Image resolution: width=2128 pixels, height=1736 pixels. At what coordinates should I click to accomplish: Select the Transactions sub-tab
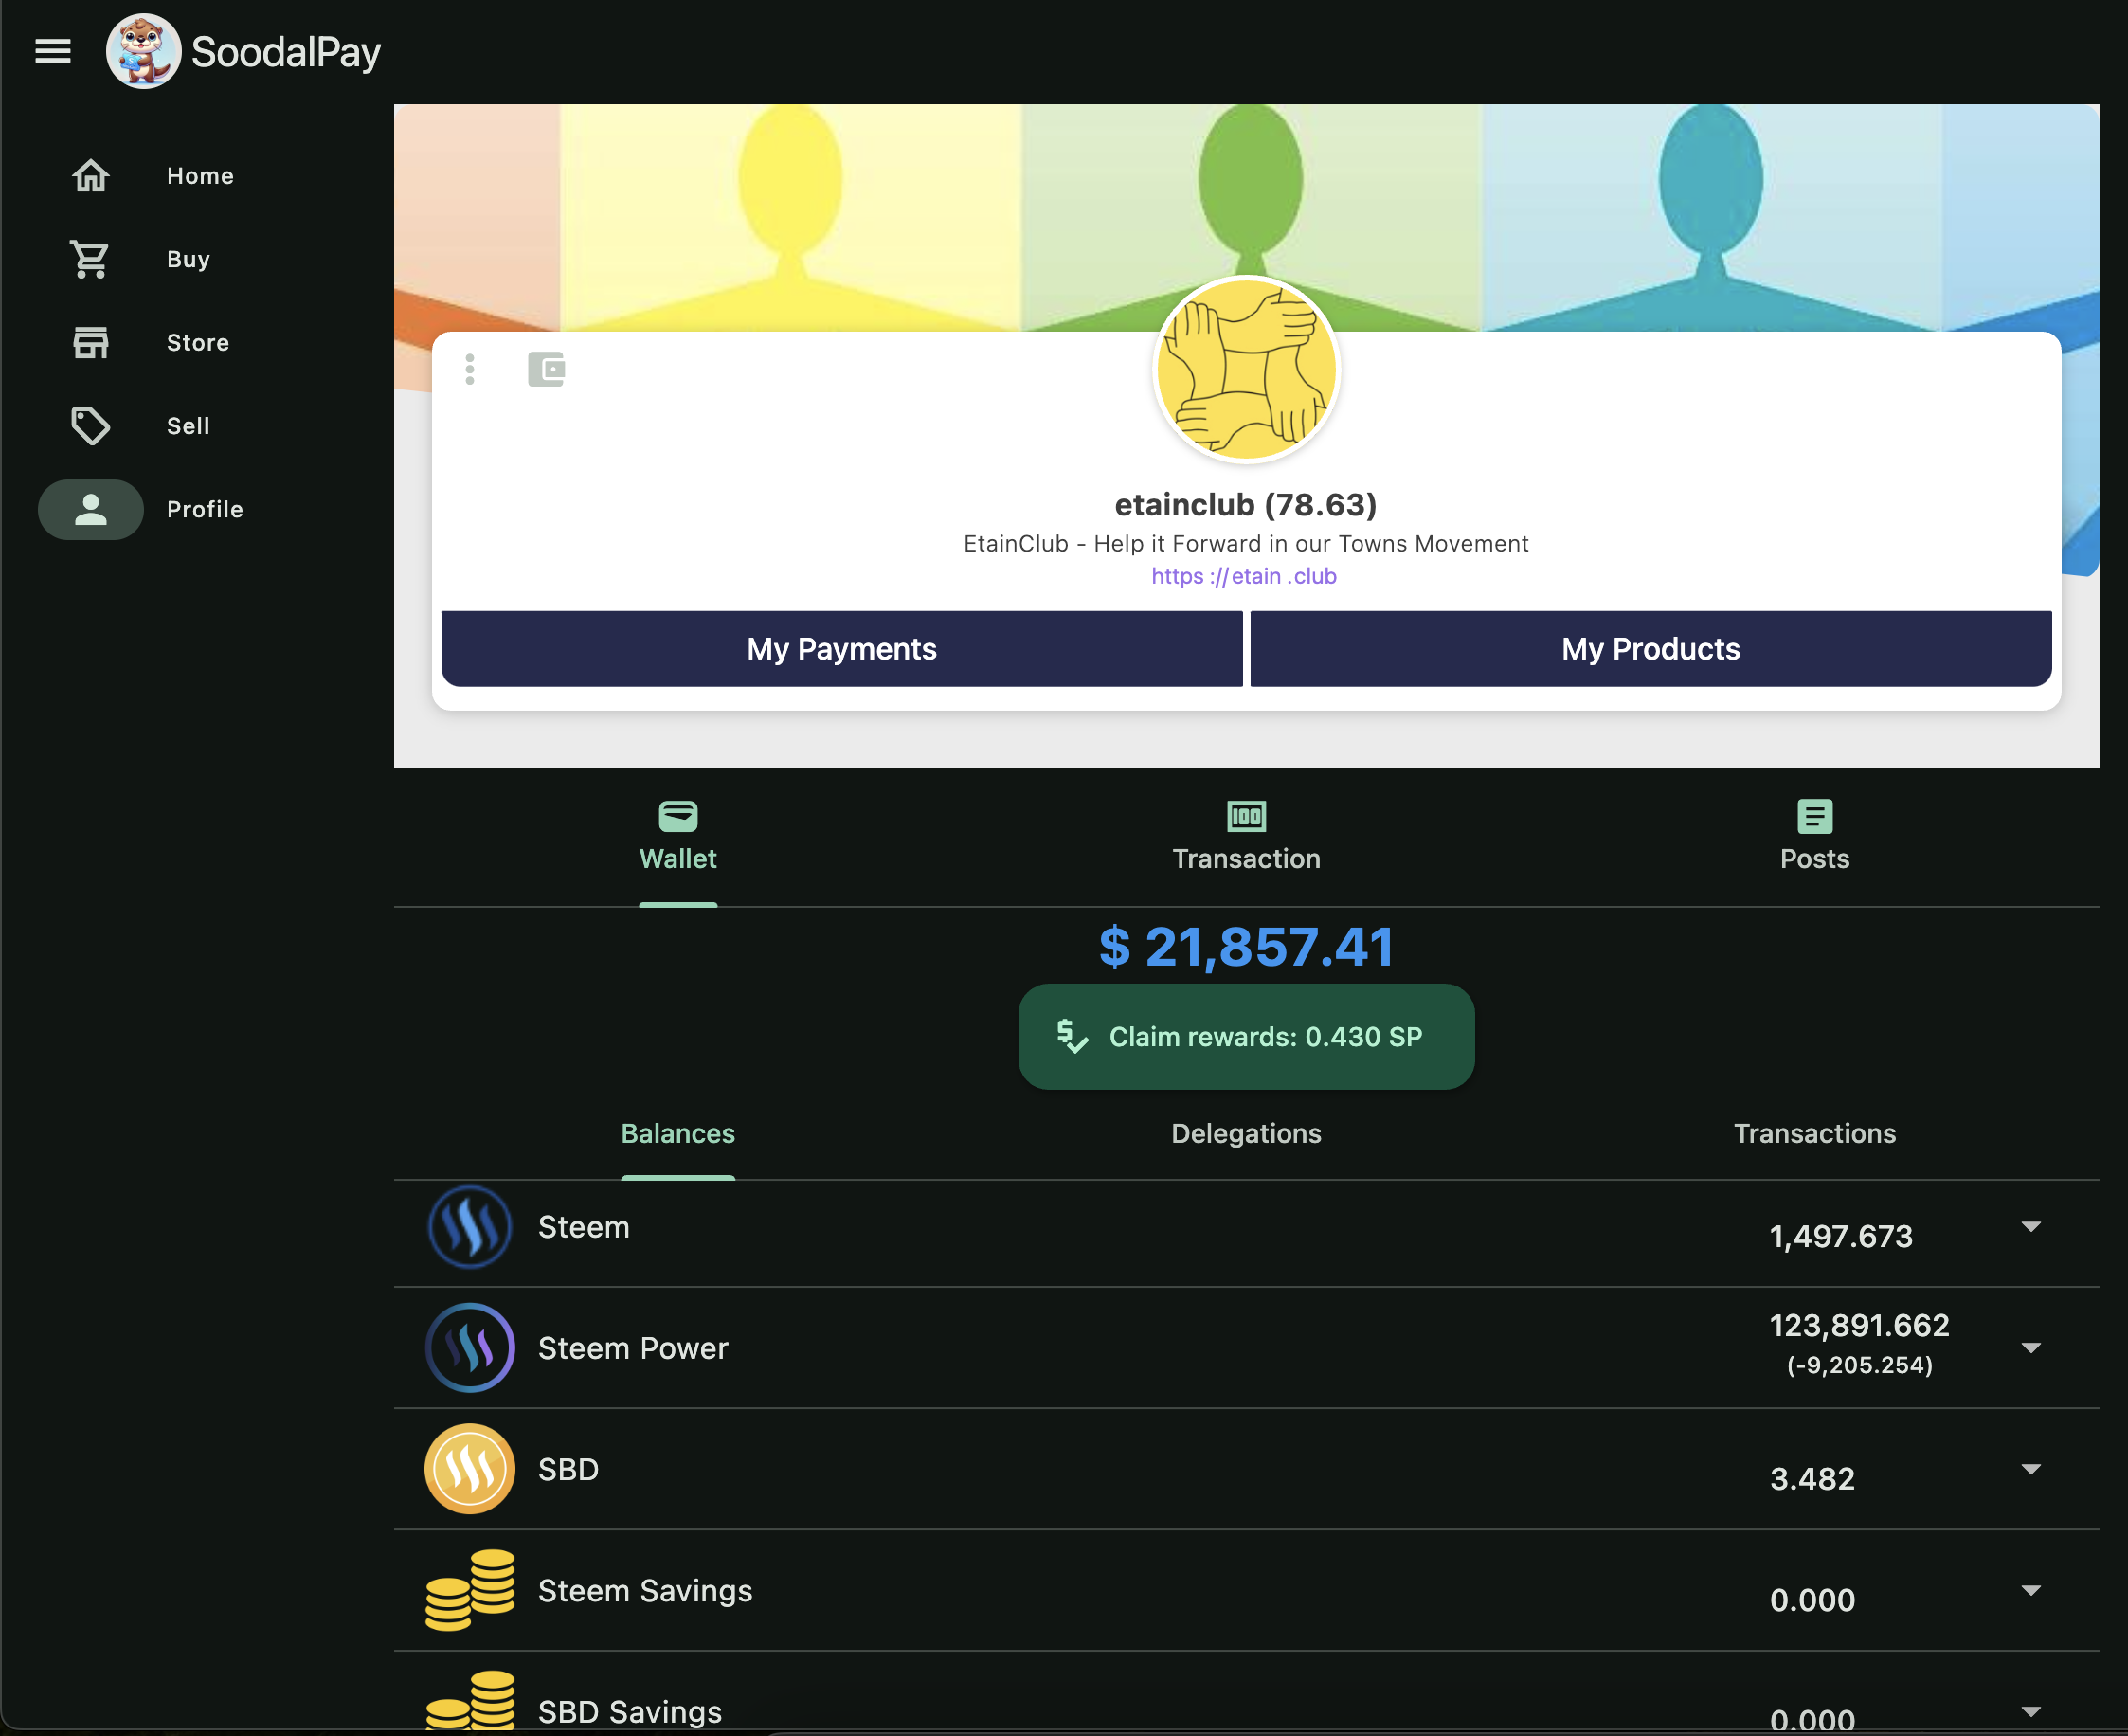point(1815,1133)
